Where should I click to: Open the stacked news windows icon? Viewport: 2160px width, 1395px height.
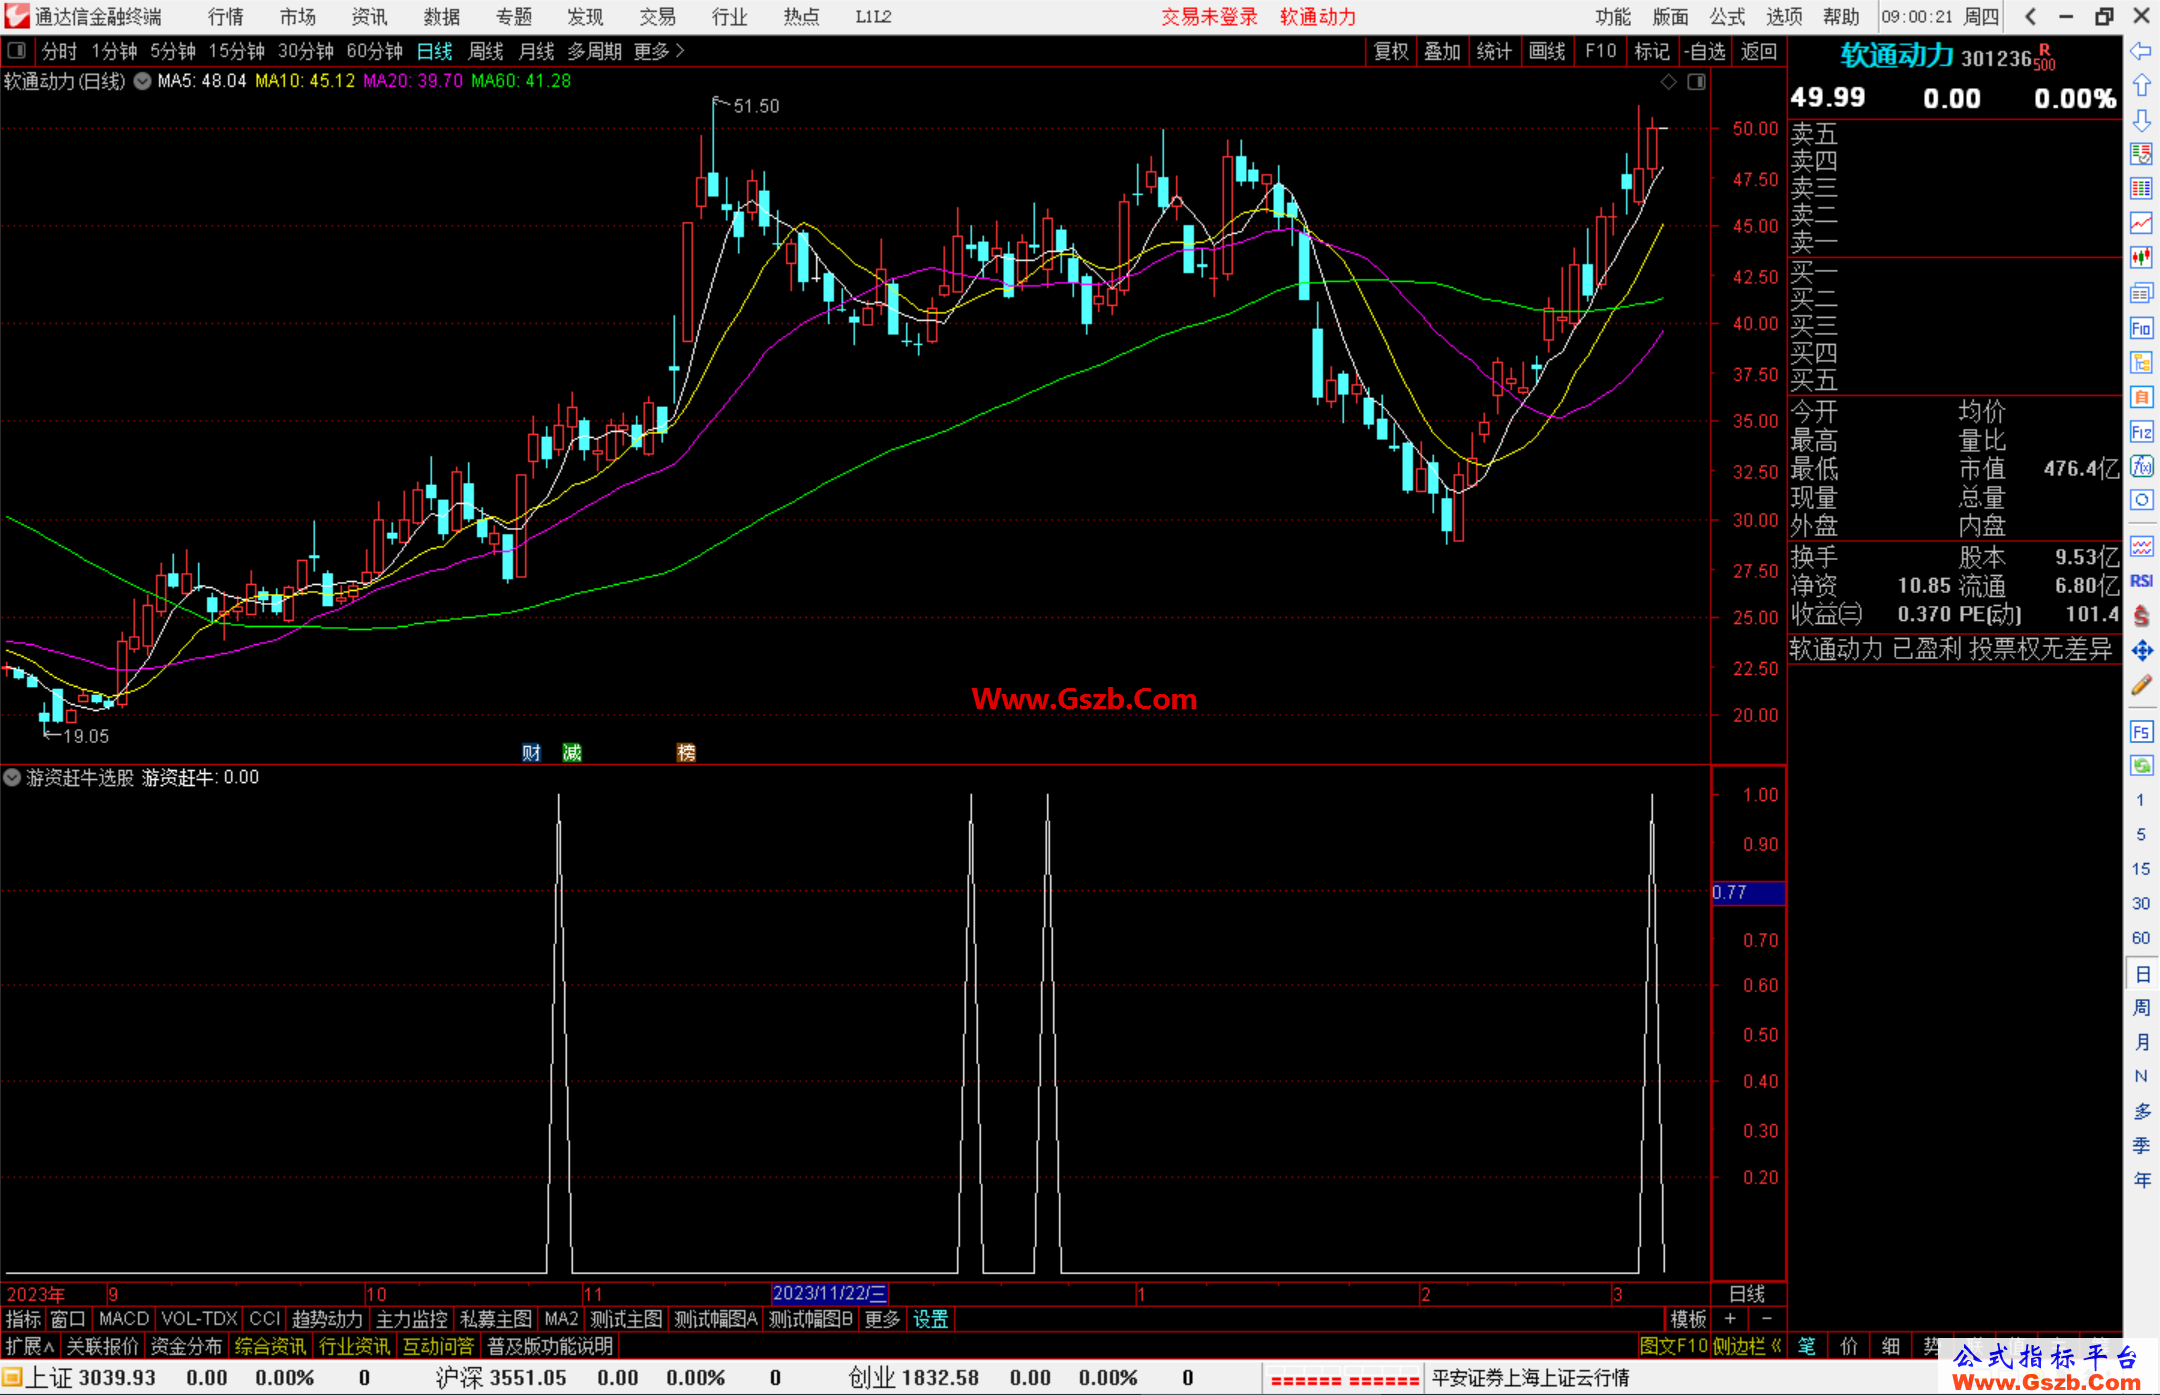2141,293
